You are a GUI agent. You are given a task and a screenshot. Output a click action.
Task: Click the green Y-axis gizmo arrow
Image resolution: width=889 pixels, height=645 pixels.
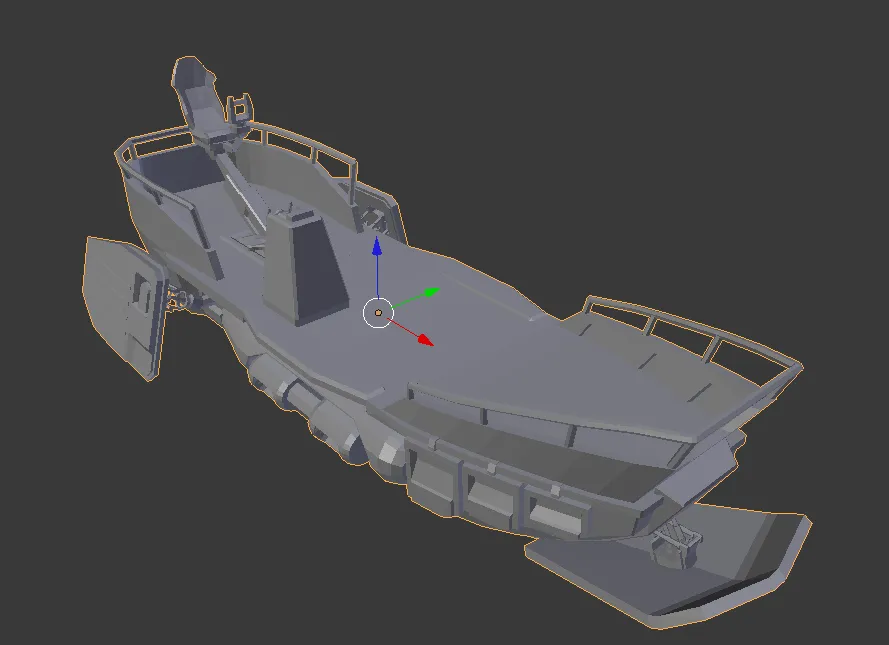point(431,292)
